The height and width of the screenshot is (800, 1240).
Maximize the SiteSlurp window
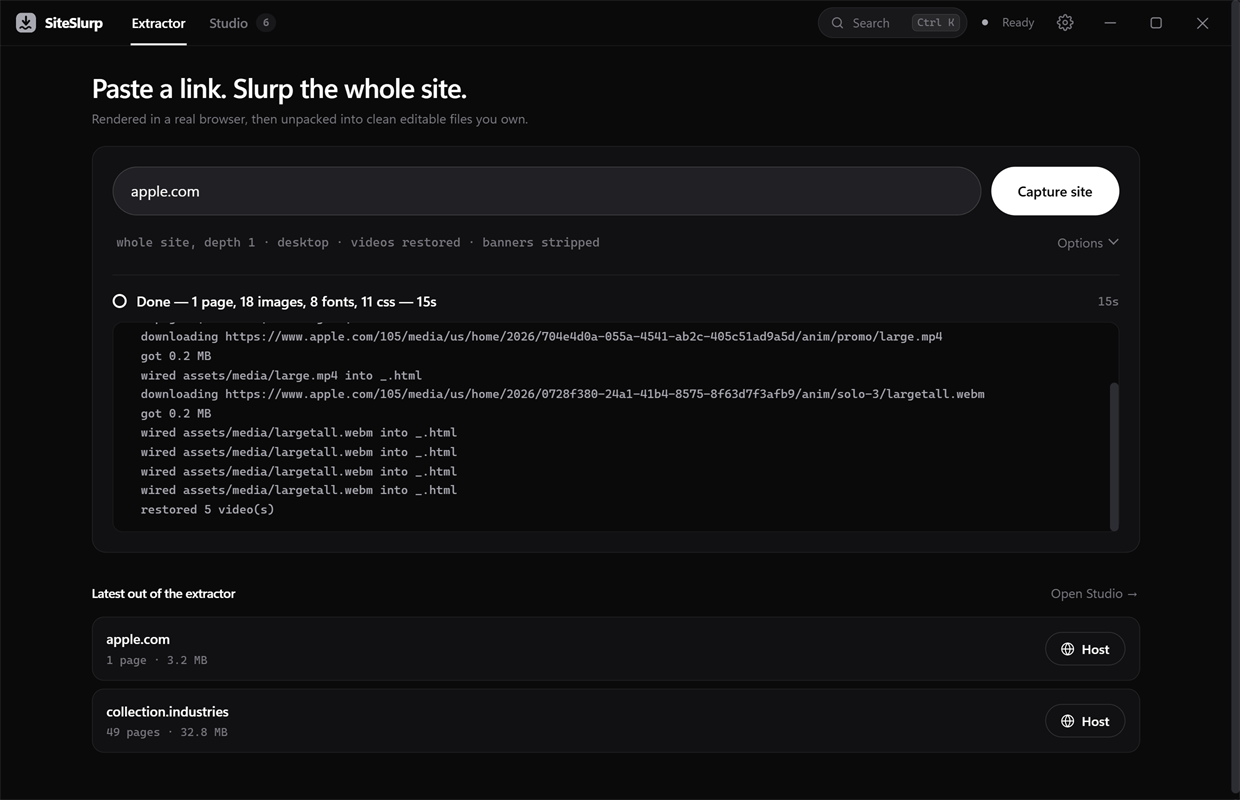click(x=1156, y=23)
